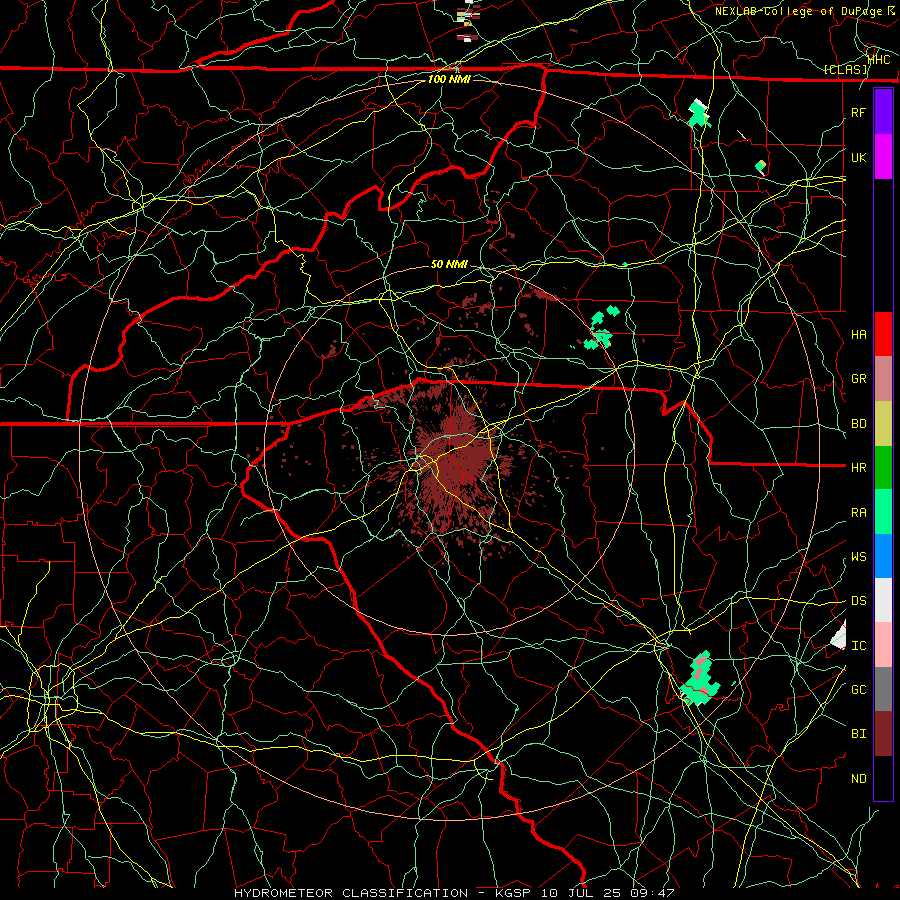The height and width of the screenshot is (900, 900).
Task: Click the white DS legend swatch
Action: coord(883,600)
